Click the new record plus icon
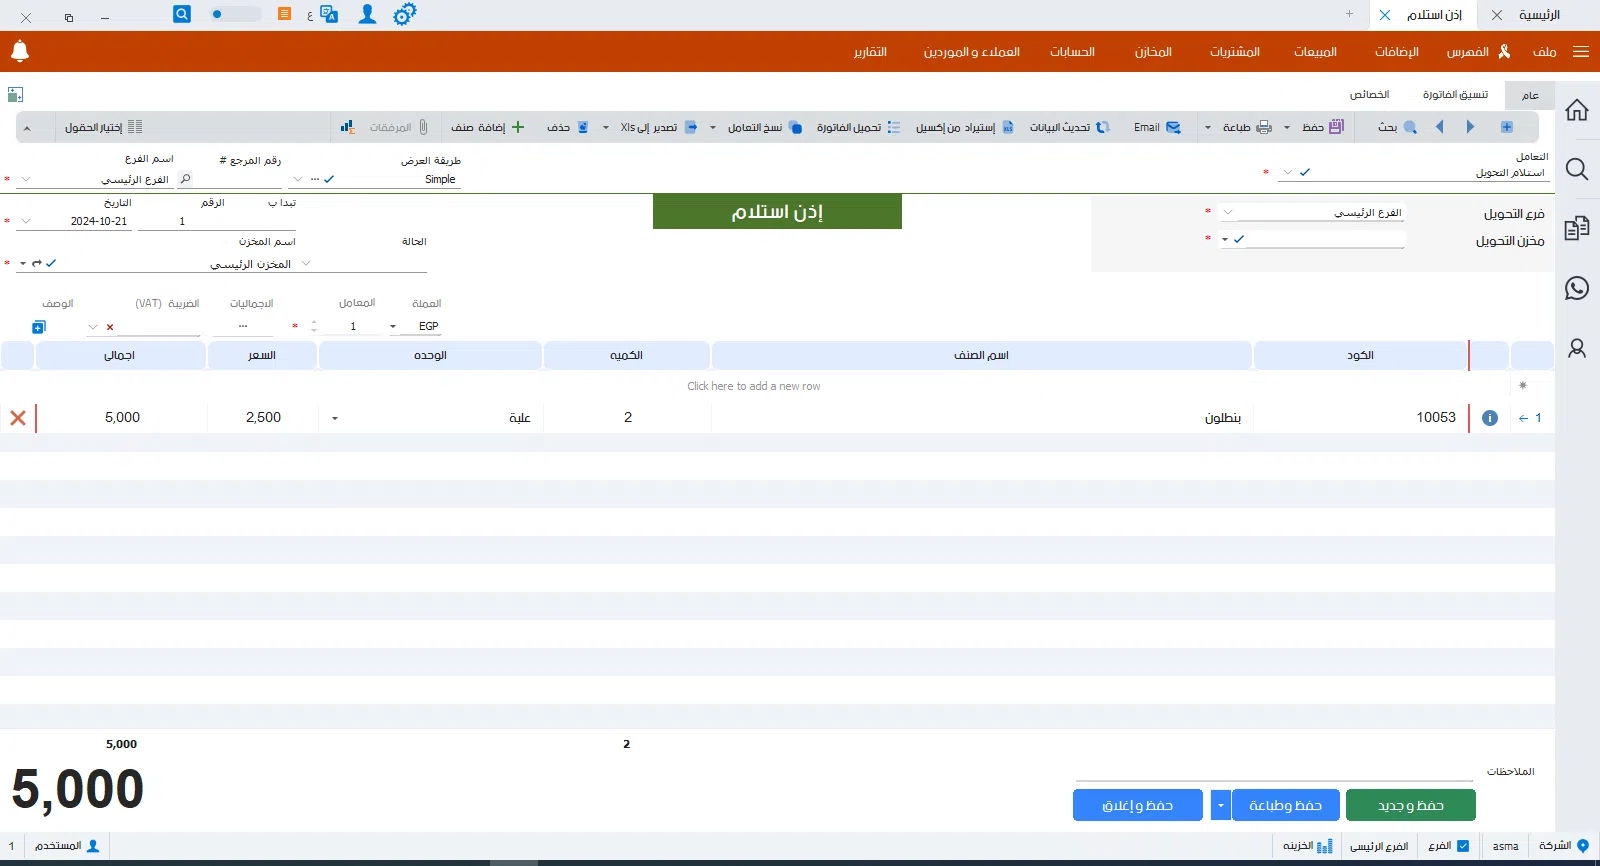The height and width of the screenshot is (866, 1600). point(1507,127)
